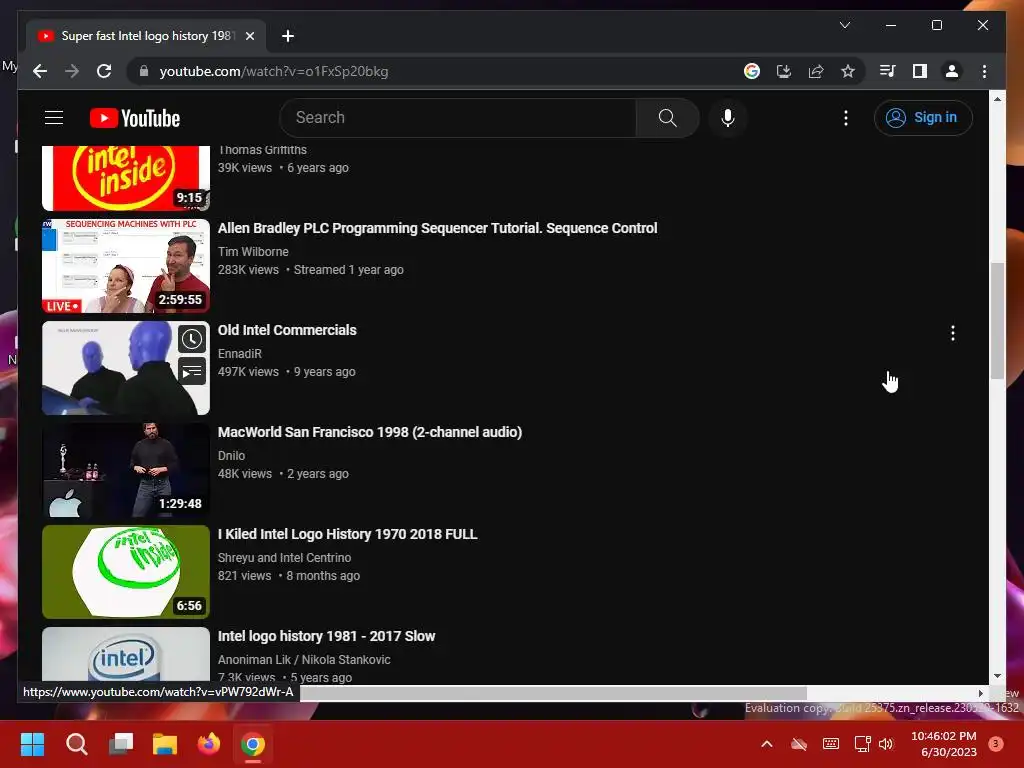The width and height of the screenshot is (1024, 768).
Task: Click the install app icon in address bar
Action: [x=784, y=71]
